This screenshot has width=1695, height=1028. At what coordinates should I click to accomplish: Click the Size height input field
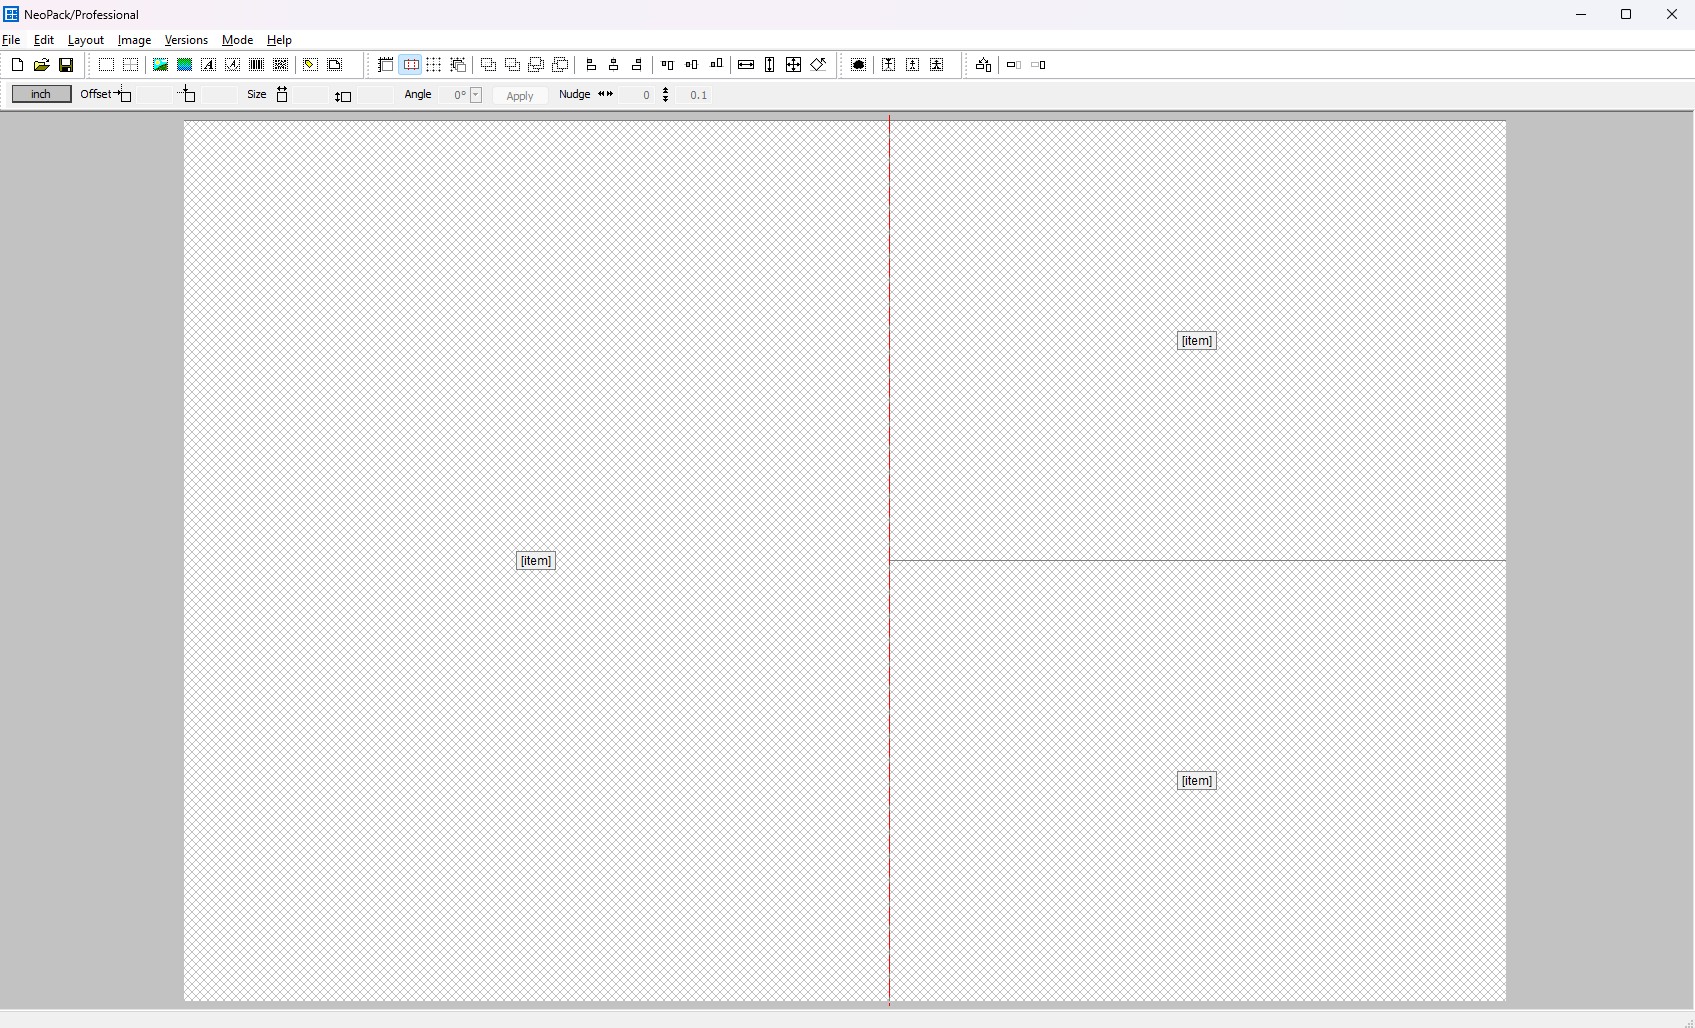374,95
